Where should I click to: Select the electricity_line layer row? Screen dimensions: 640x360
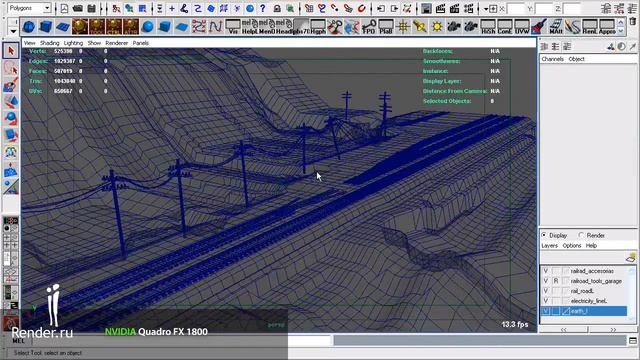(x=584, y=301)
